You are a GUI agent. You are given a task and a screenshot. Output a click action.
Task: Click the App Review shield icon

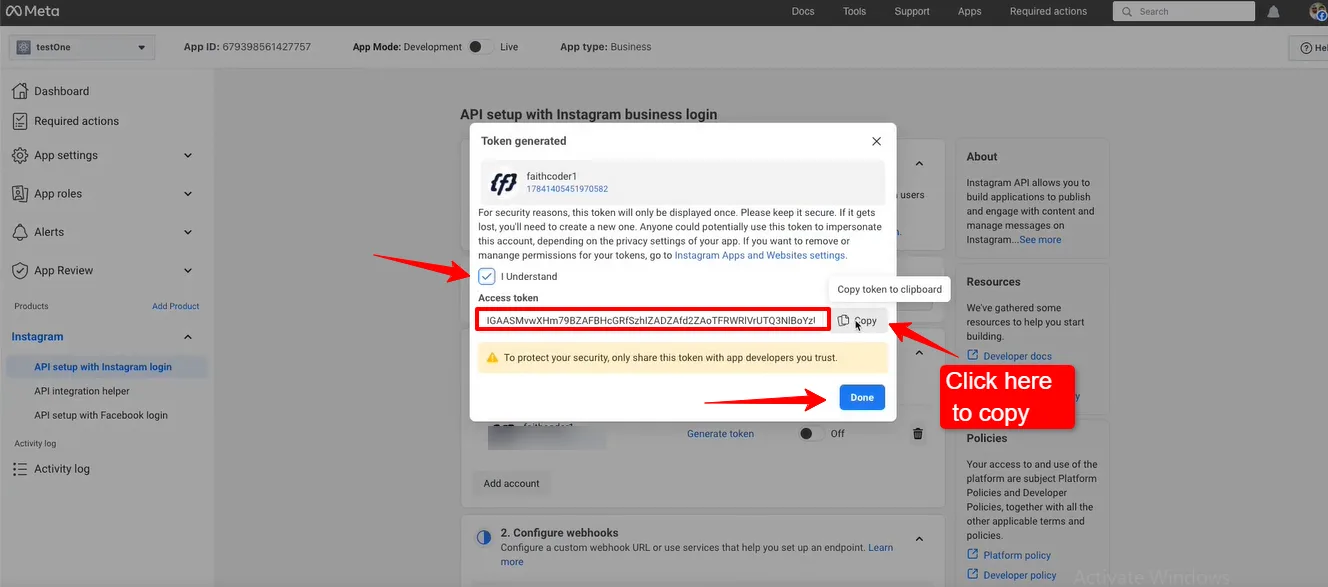[x=19, y=270]
